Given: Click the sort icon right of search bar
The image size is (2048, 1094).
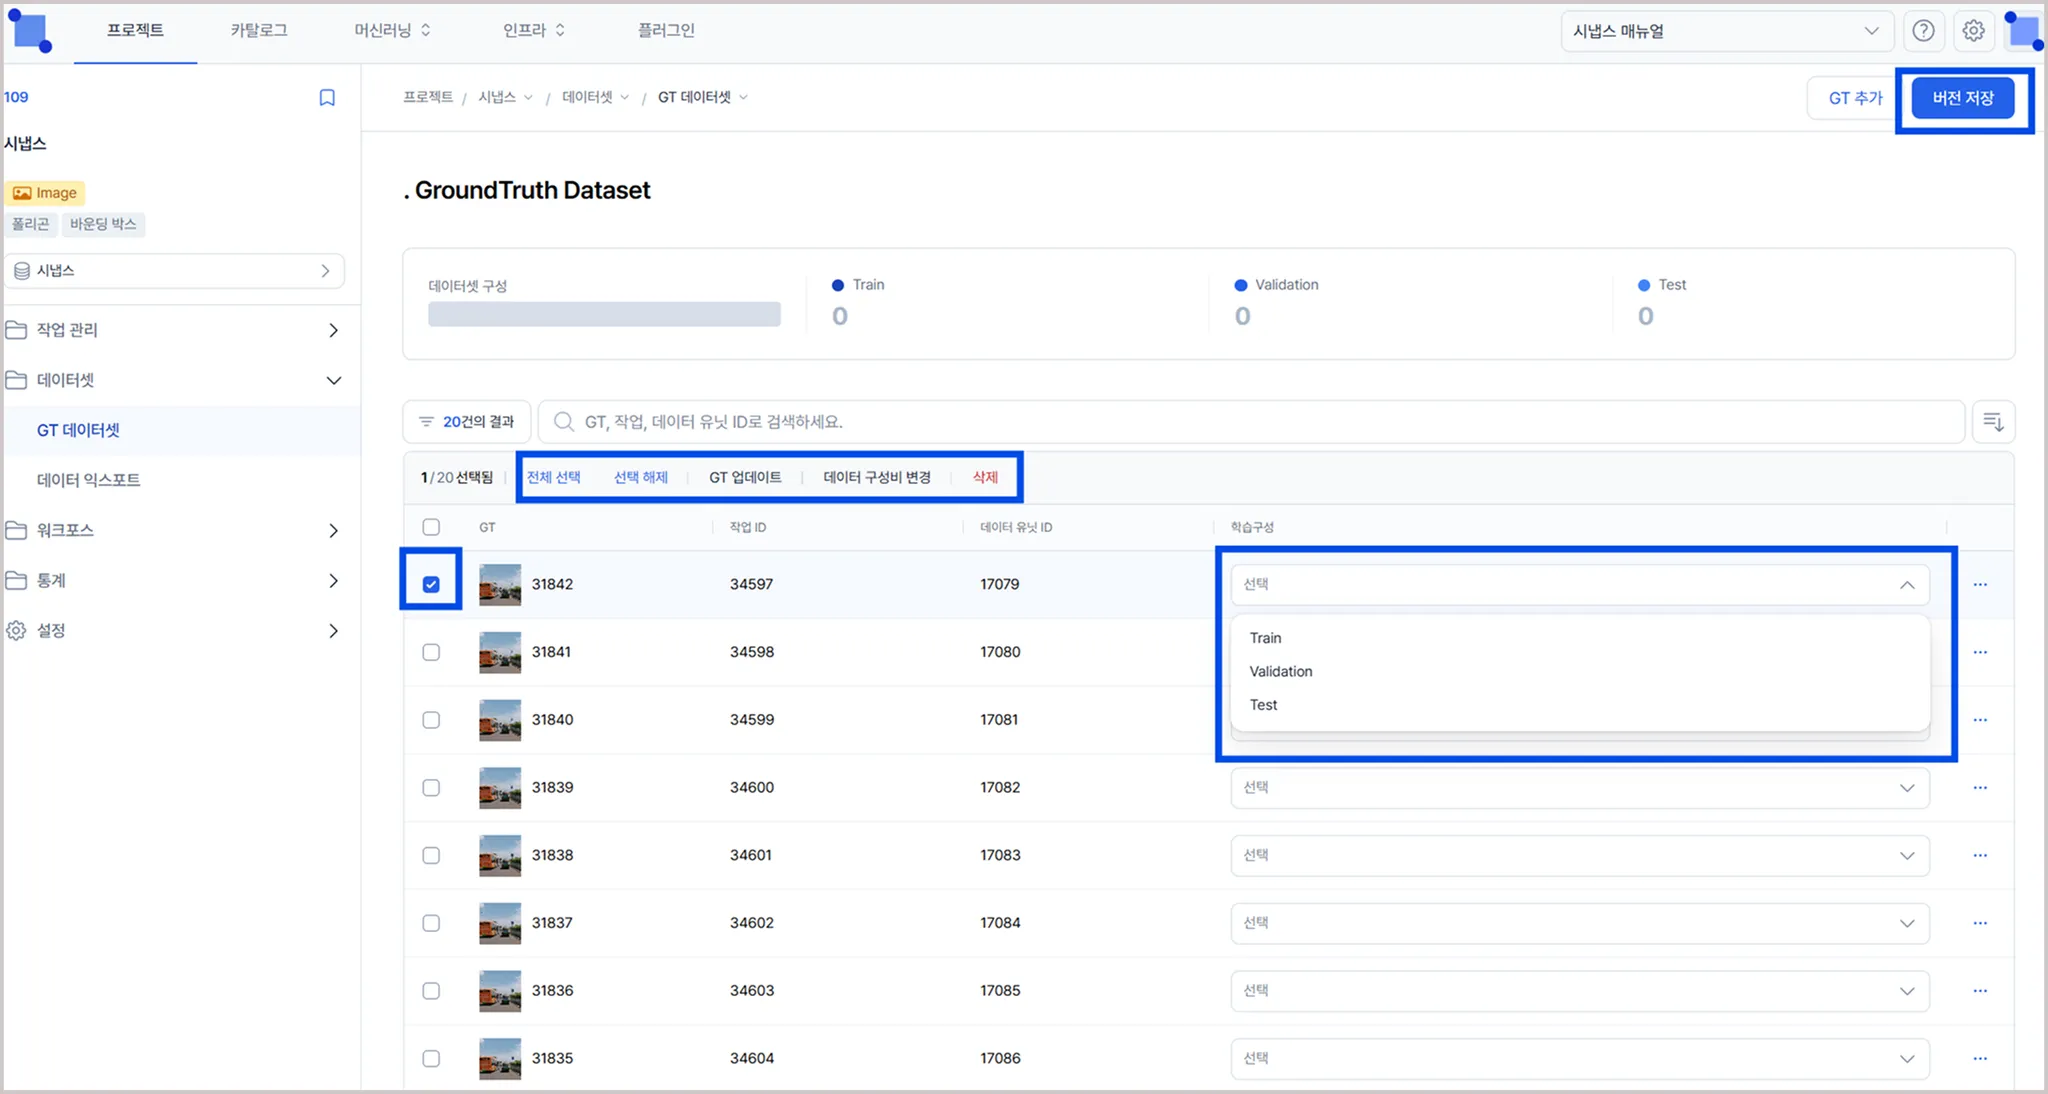Looking at the screenshot, I should click(1993, 422).
